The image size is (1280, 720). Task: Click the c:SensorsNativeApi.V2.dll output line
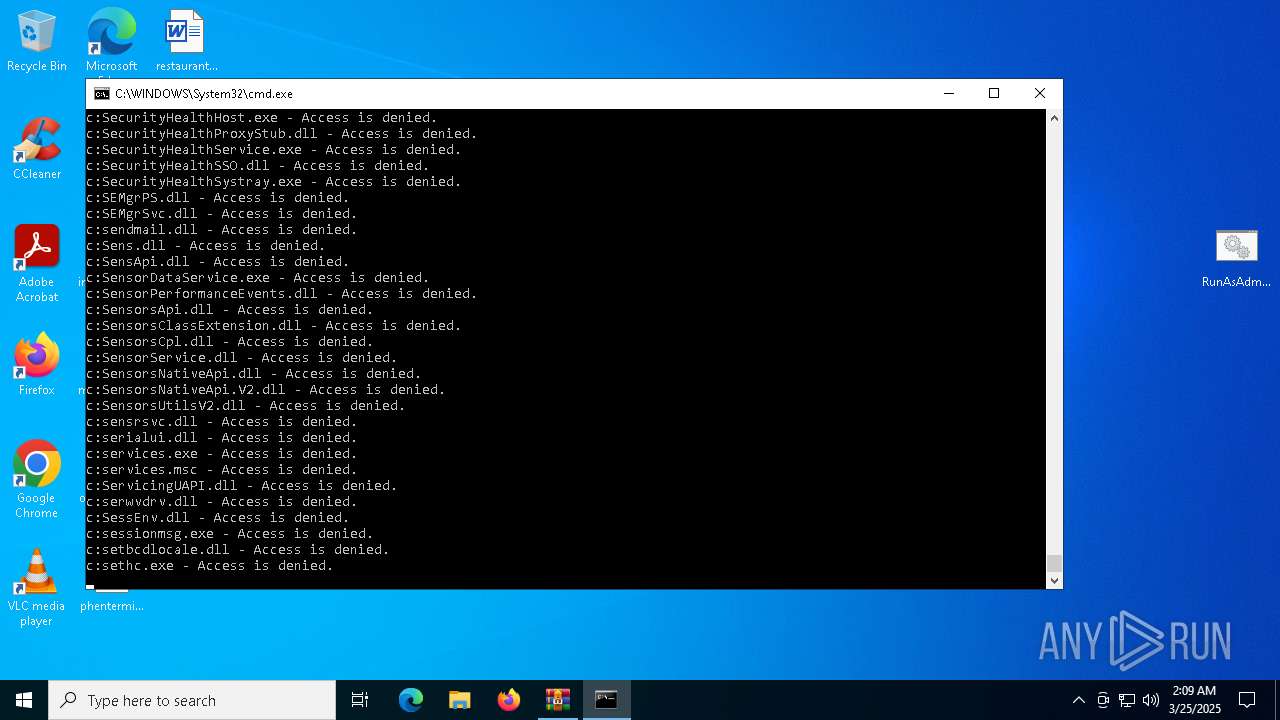[x=266, y=390]
